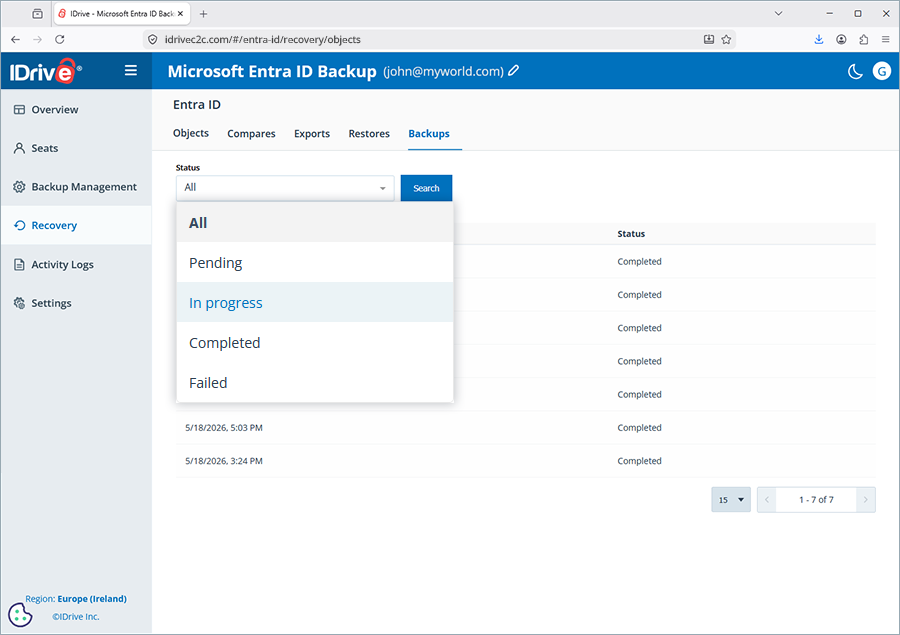Select Recovery in the sidebar
Image resolution: width=900 pixels, height=635 pixels.
pyautogui.click(x=76, y=225)
